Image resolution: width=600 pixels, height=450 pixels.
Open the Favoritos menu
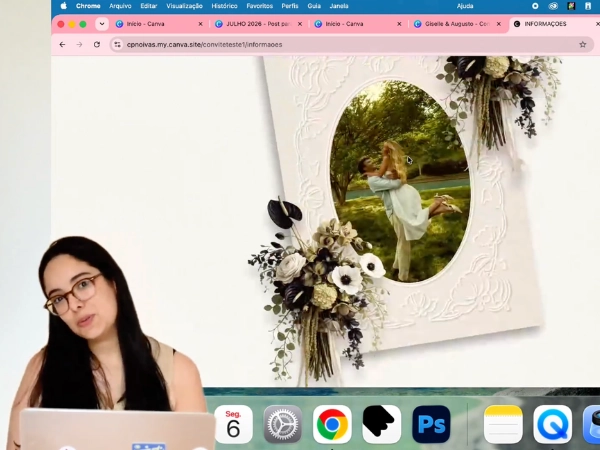tap(259, 6)
